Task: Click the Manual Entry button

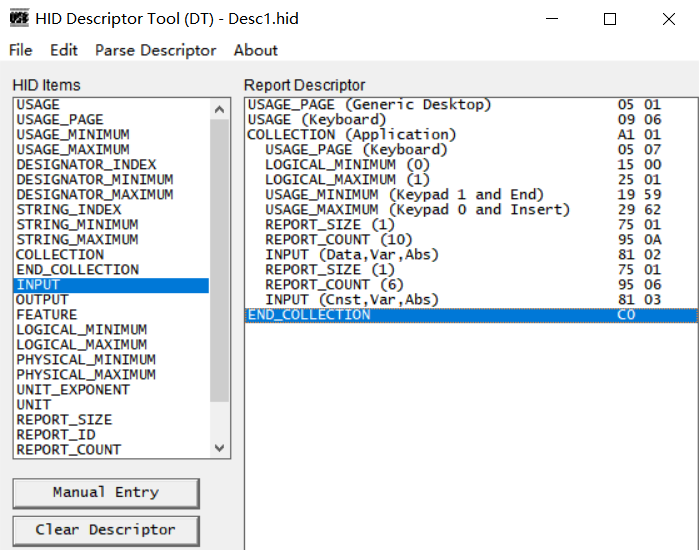Action: 106,493
